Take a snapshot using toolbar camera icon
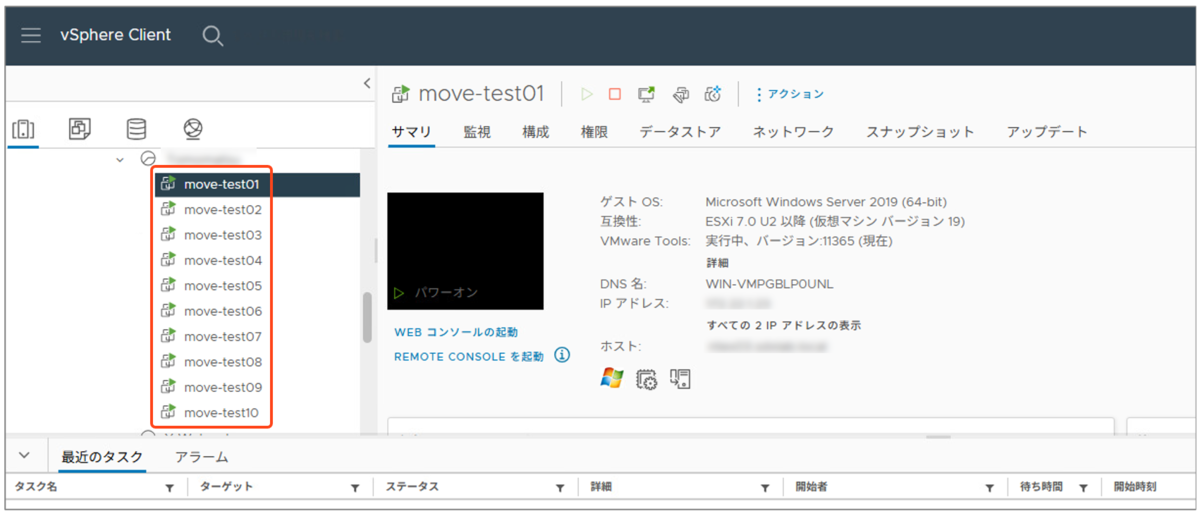Screen dimensions: 1200x516 (713, 94)
